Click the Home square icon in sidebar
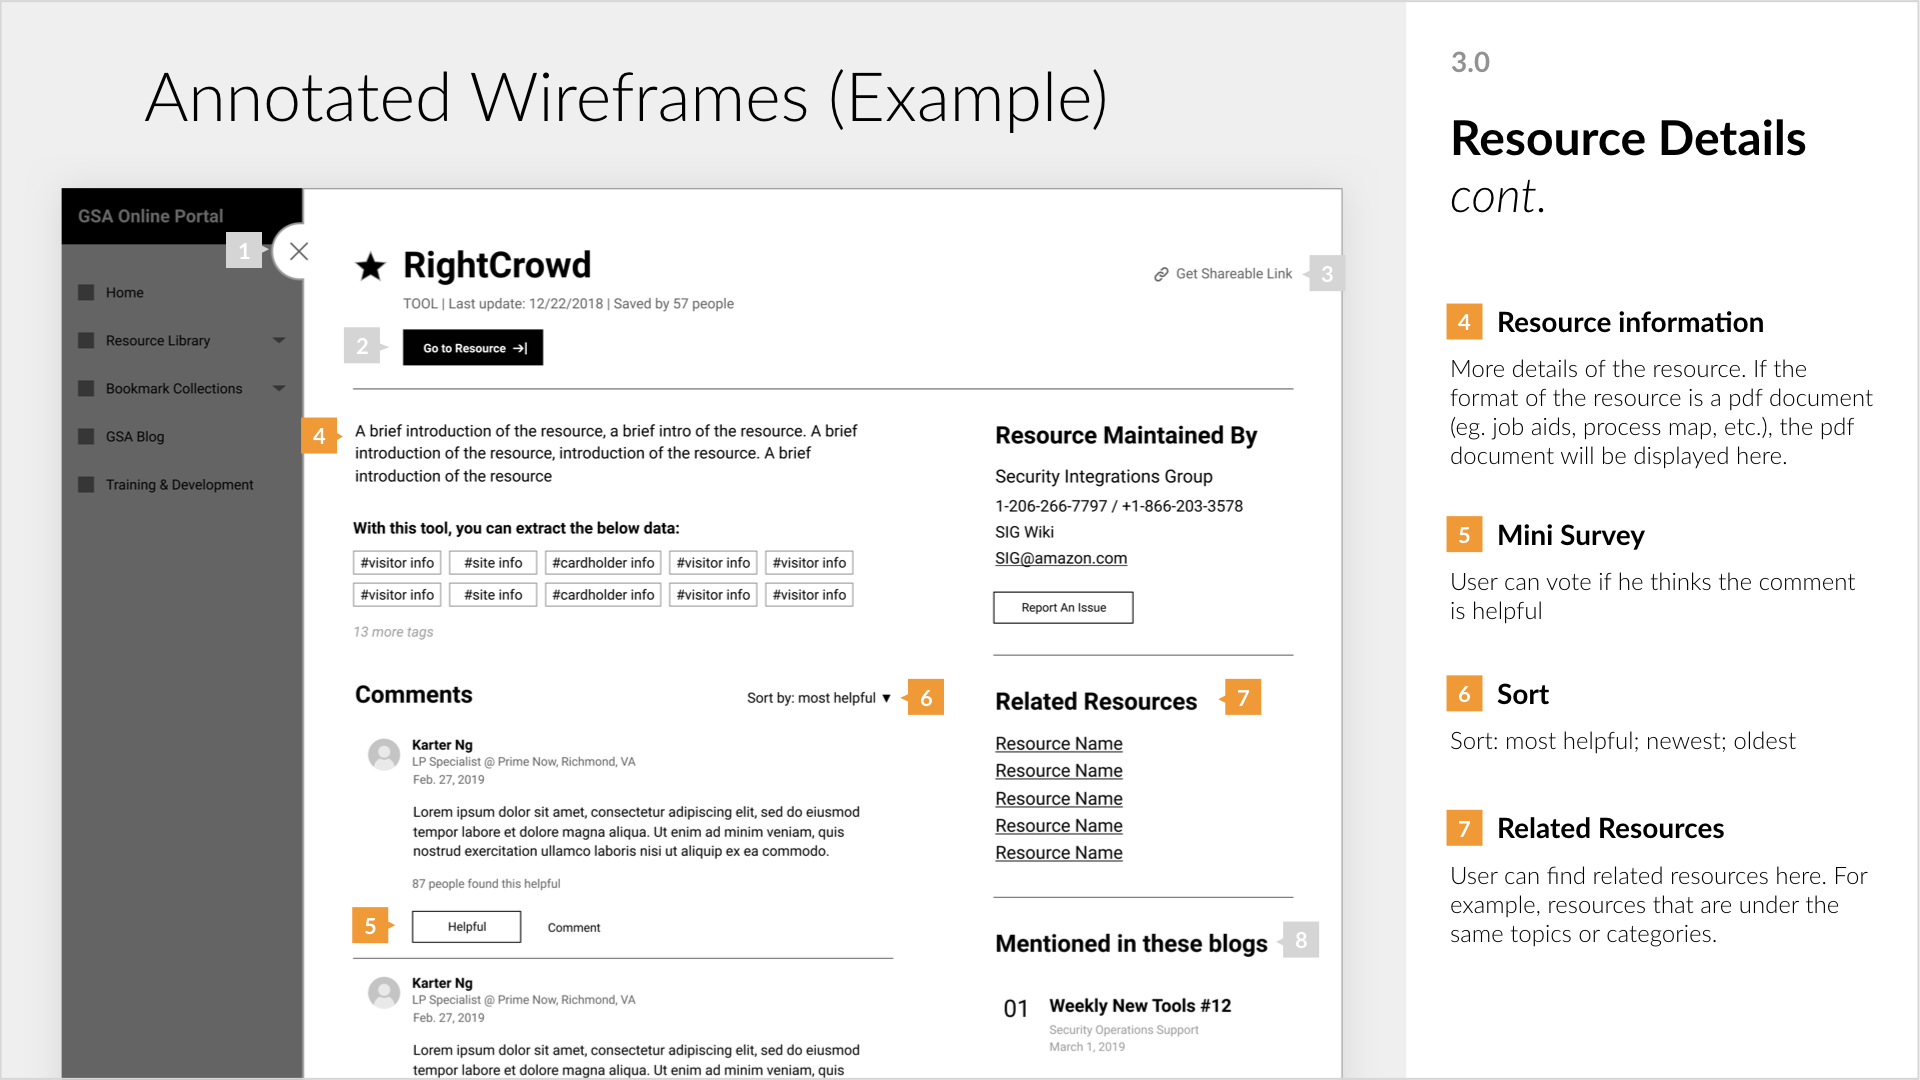 86,292
